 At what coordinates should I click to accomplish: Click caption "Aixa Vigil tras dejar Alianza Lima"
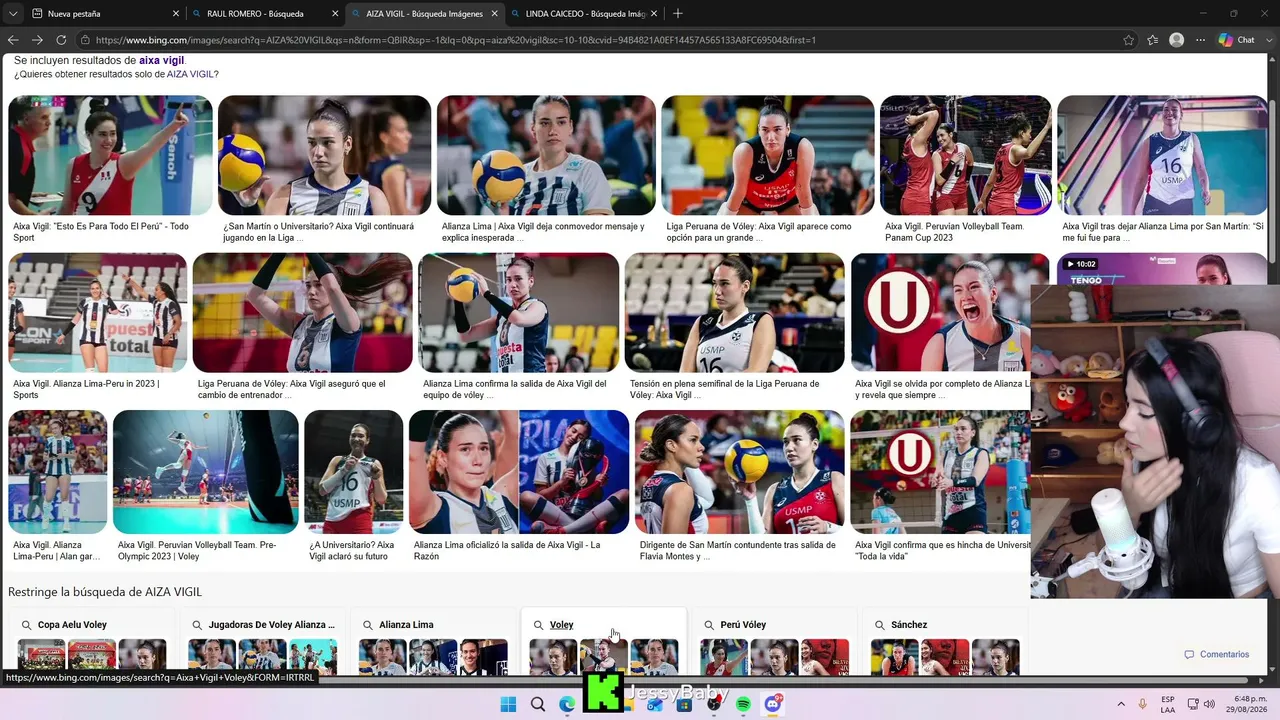pos(1163,232)
